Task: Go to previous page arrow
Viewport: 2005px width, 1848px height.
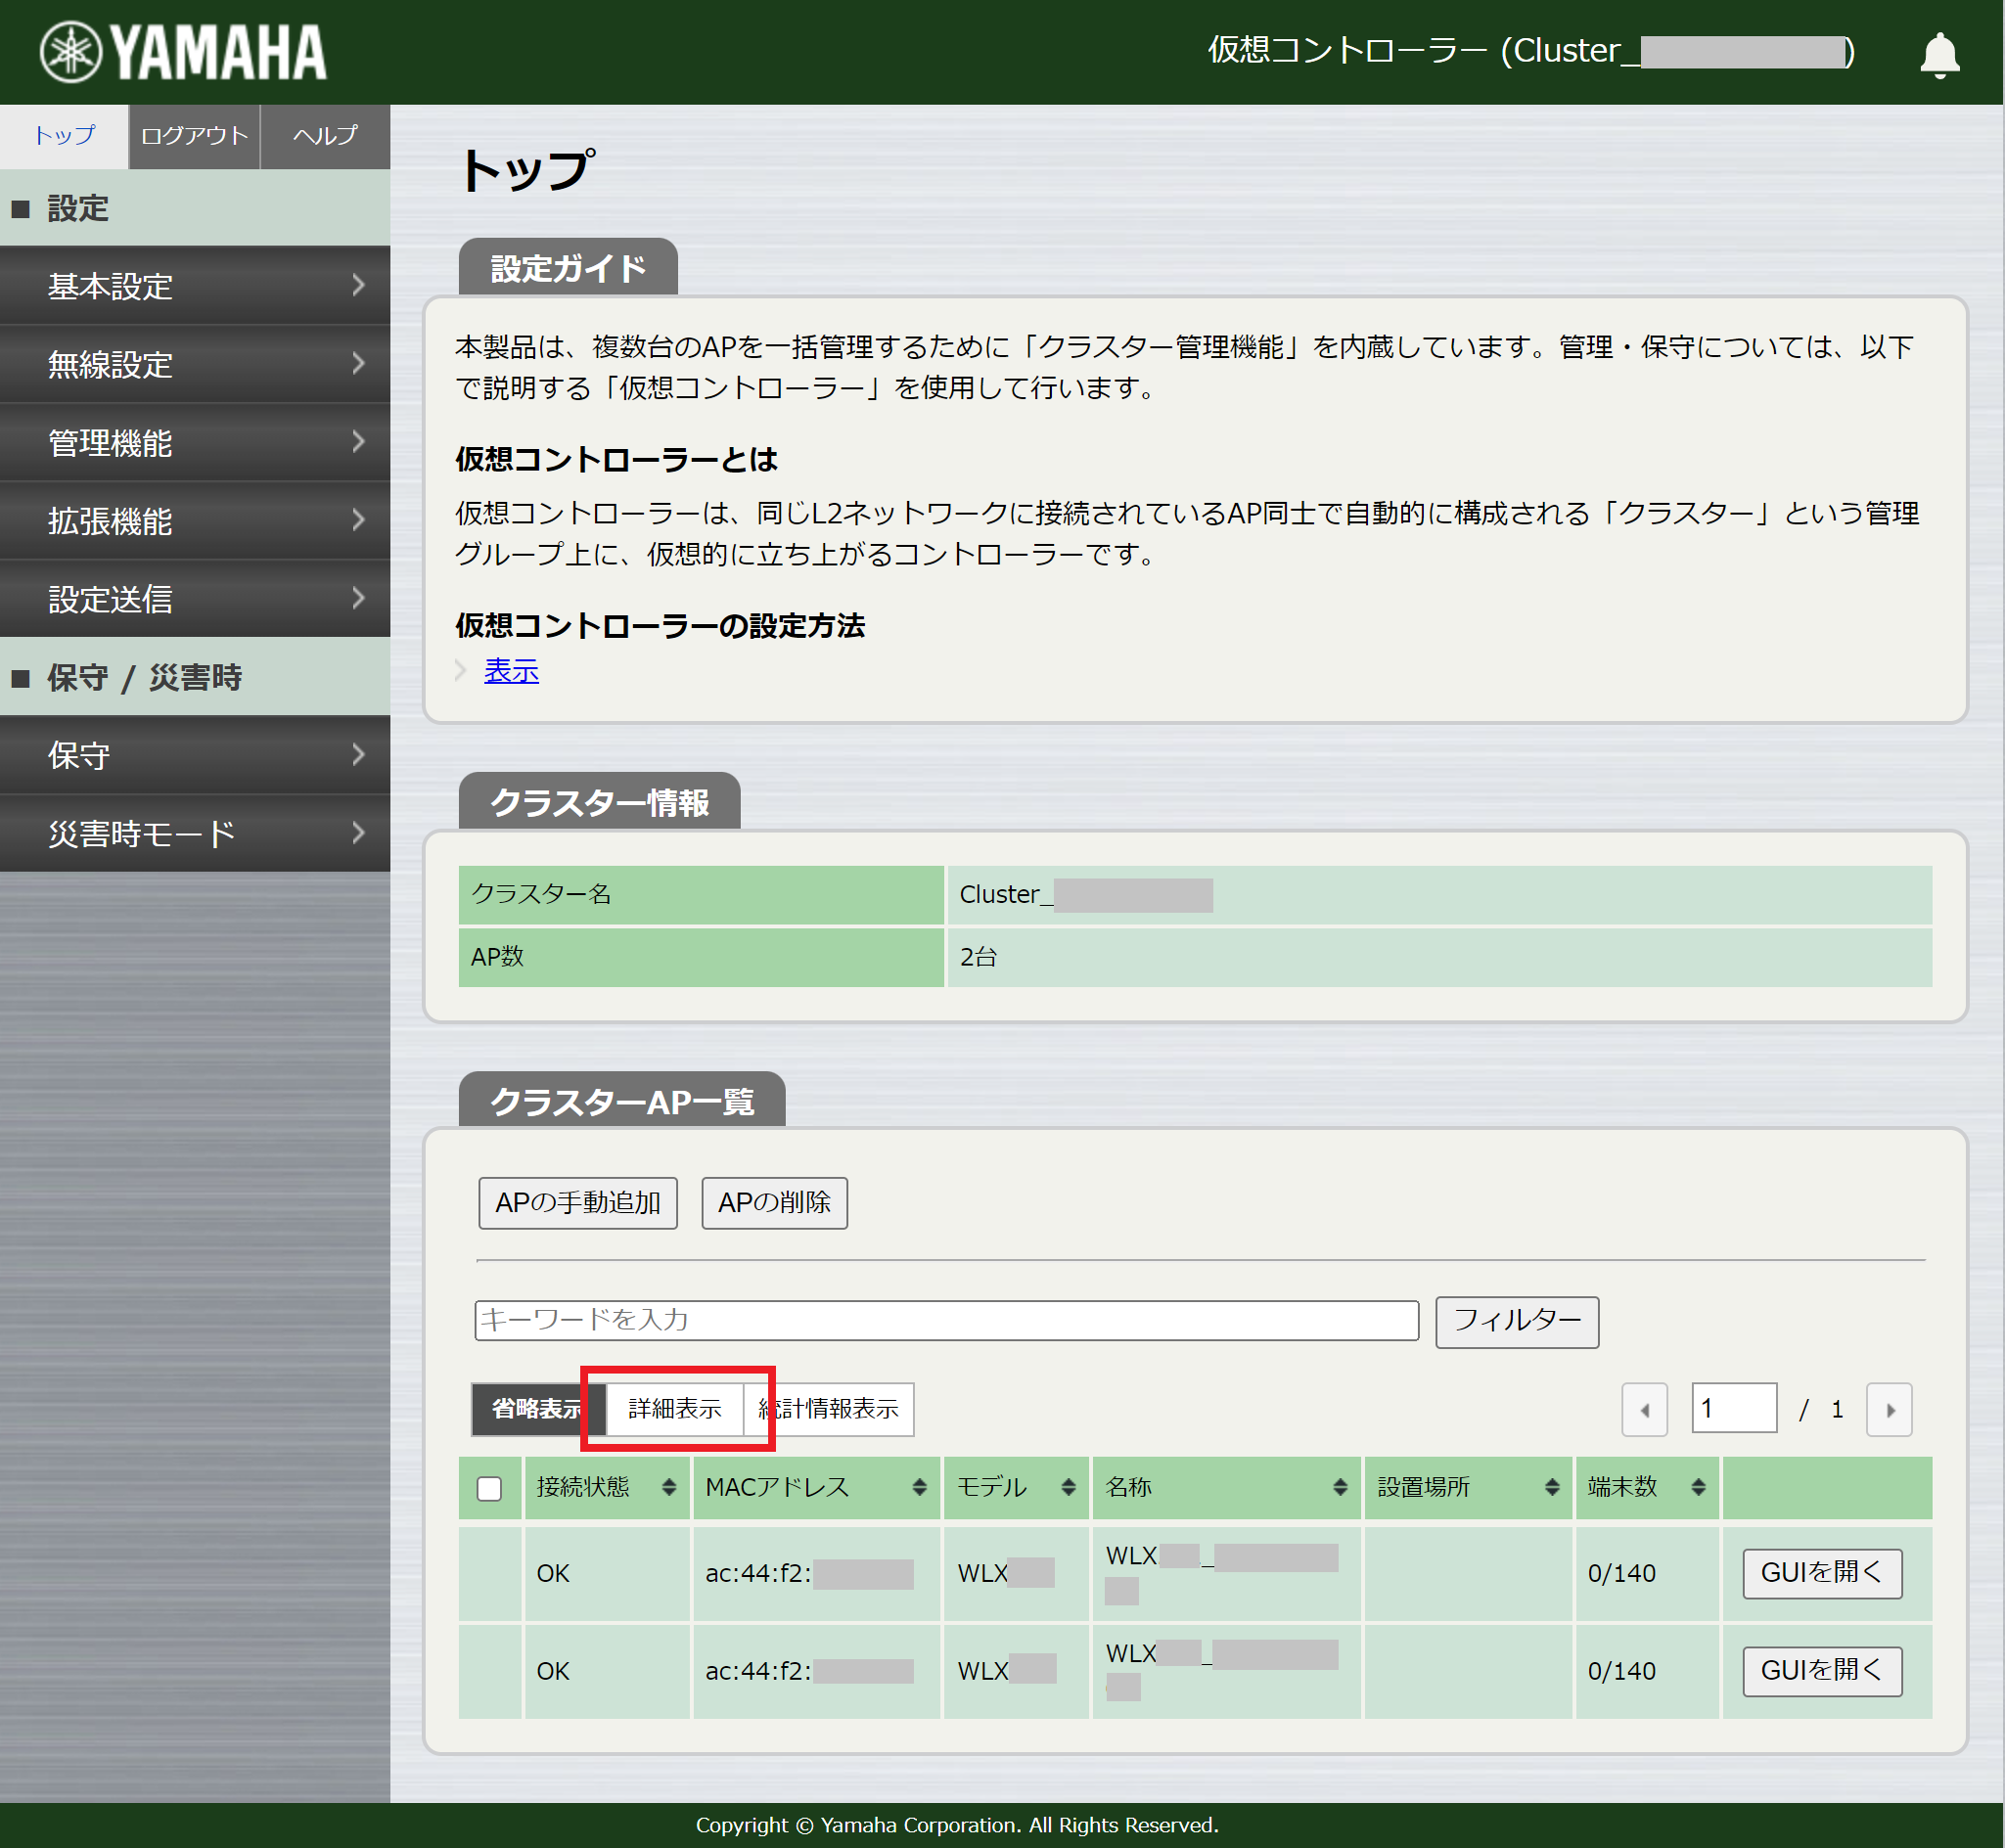Action: 1644,1409
